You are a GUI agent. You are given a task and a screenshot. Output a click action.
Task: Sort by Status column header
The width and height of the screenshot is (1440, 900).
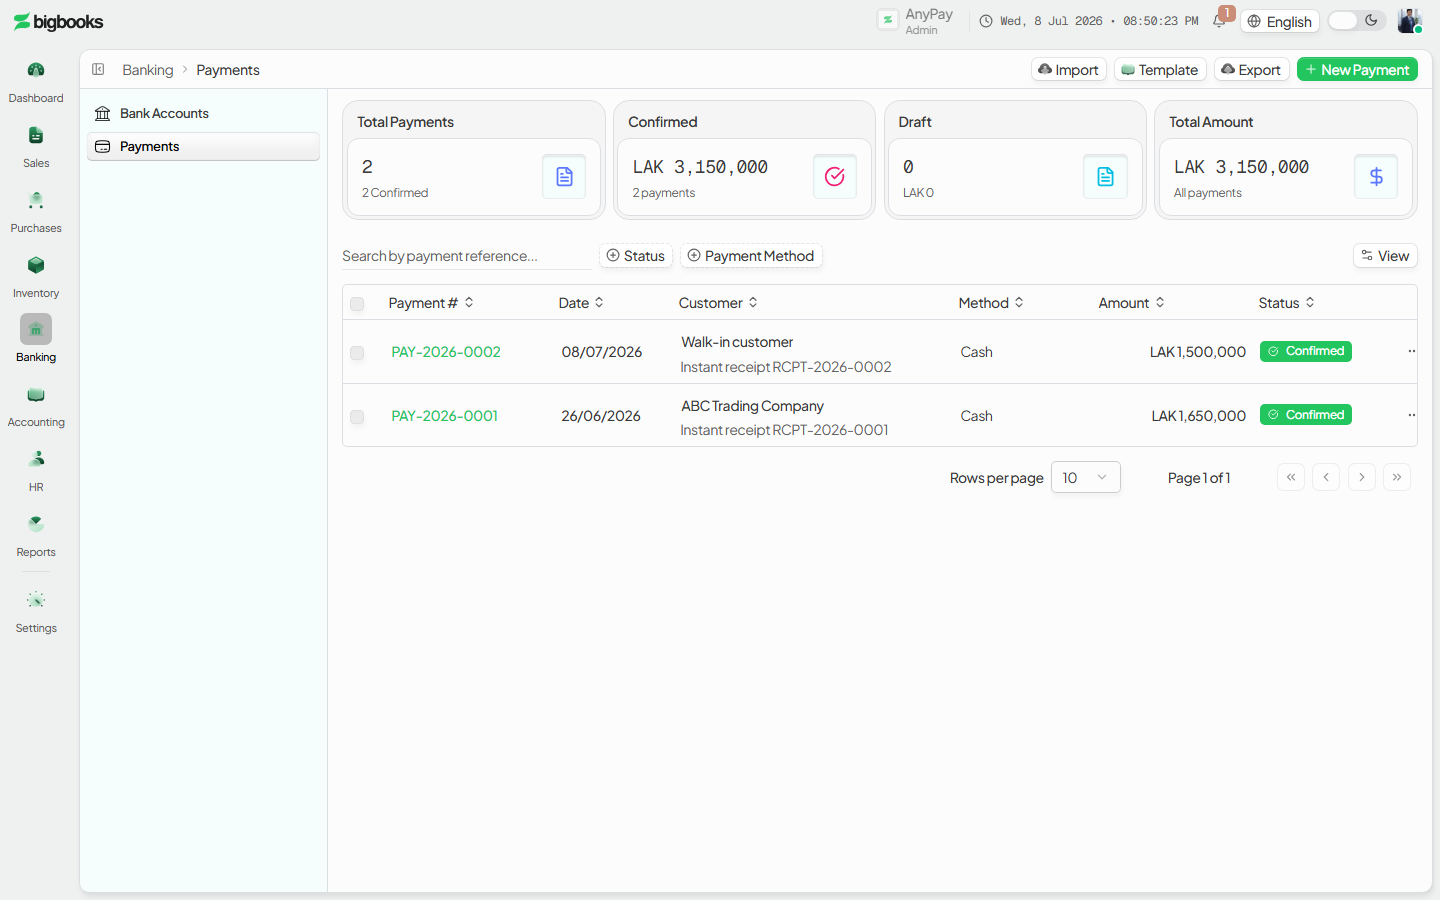click(x=1287, y=303)
